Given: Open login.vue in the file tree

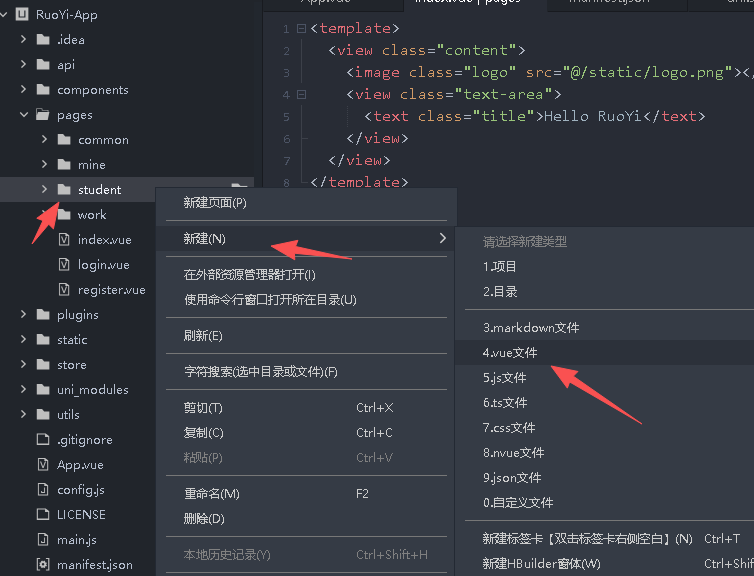Looking at the screenshot, I should tap(103, 265).
